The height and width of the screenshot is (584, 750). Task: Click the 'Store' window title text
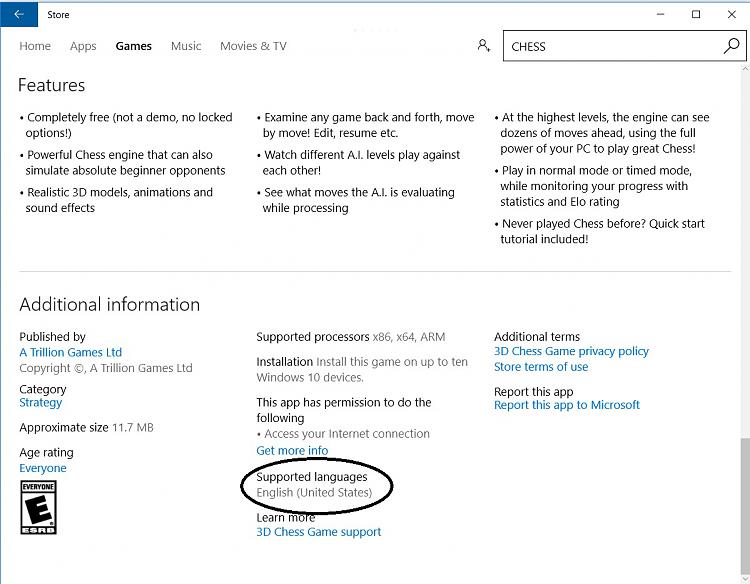pyautogui.click(x=58, y=15)
